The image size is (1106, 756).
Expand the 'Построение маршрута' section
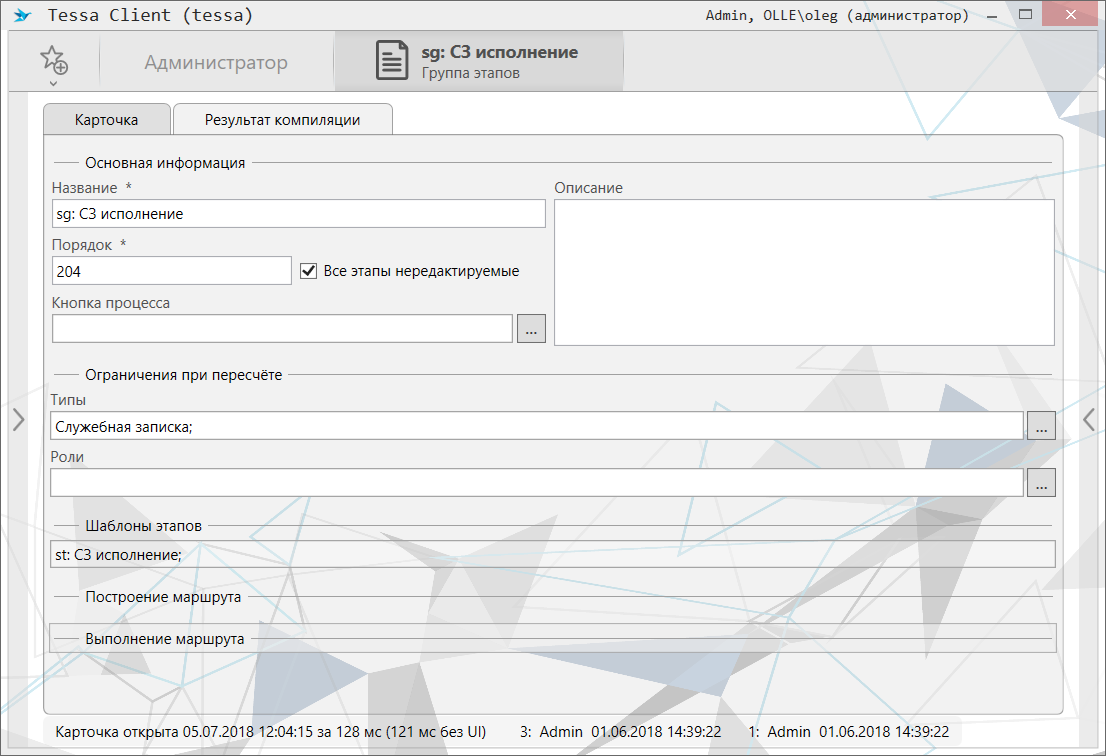(163, 597)
